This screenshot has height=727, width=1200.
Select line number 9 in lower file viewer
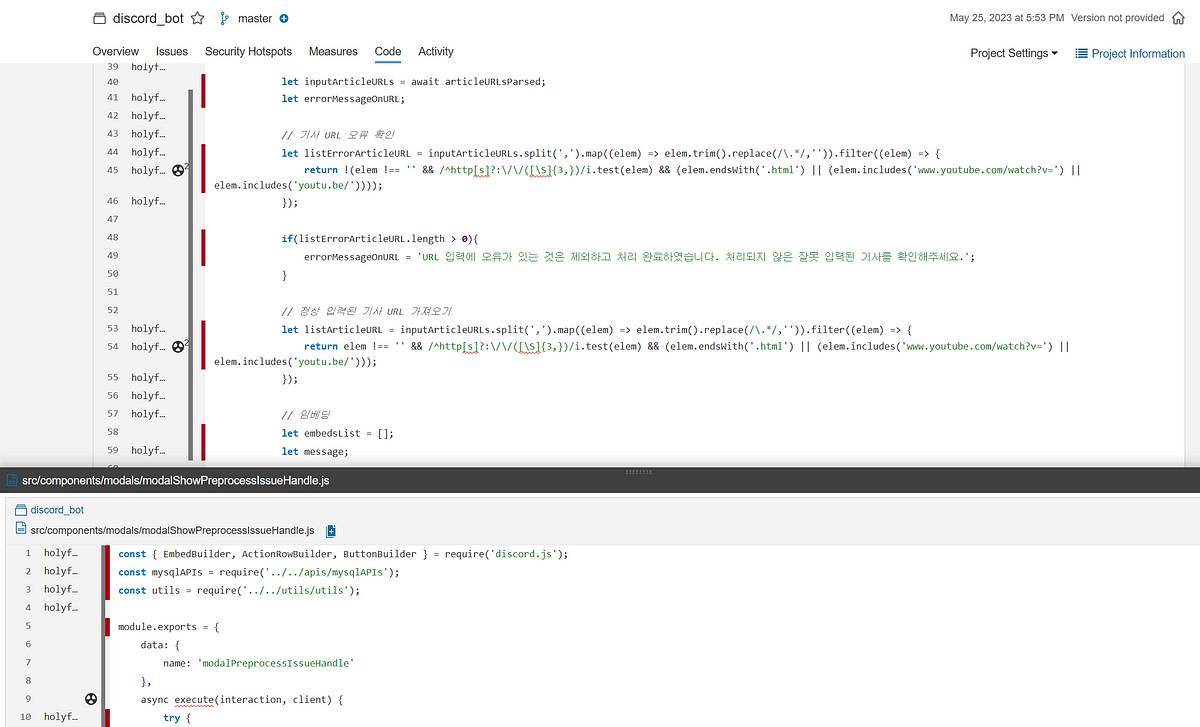coord(28,699)
